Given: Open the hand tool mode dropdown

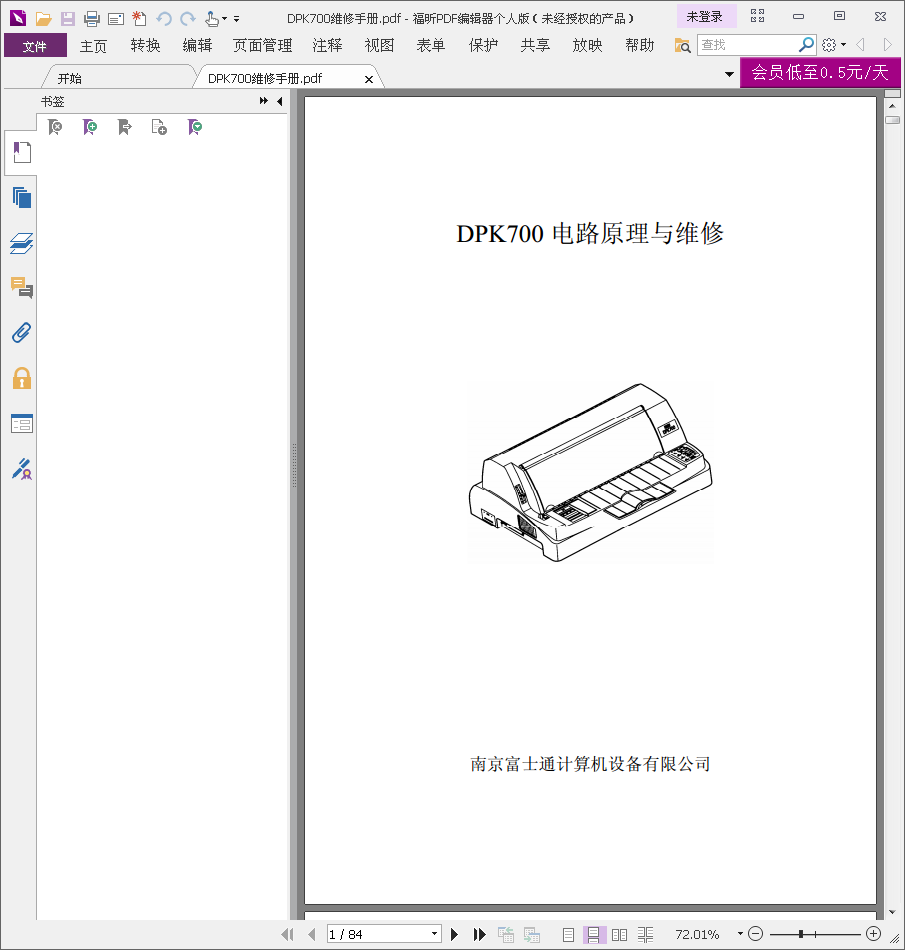Looking at the screenshot, I should [225, 19].
